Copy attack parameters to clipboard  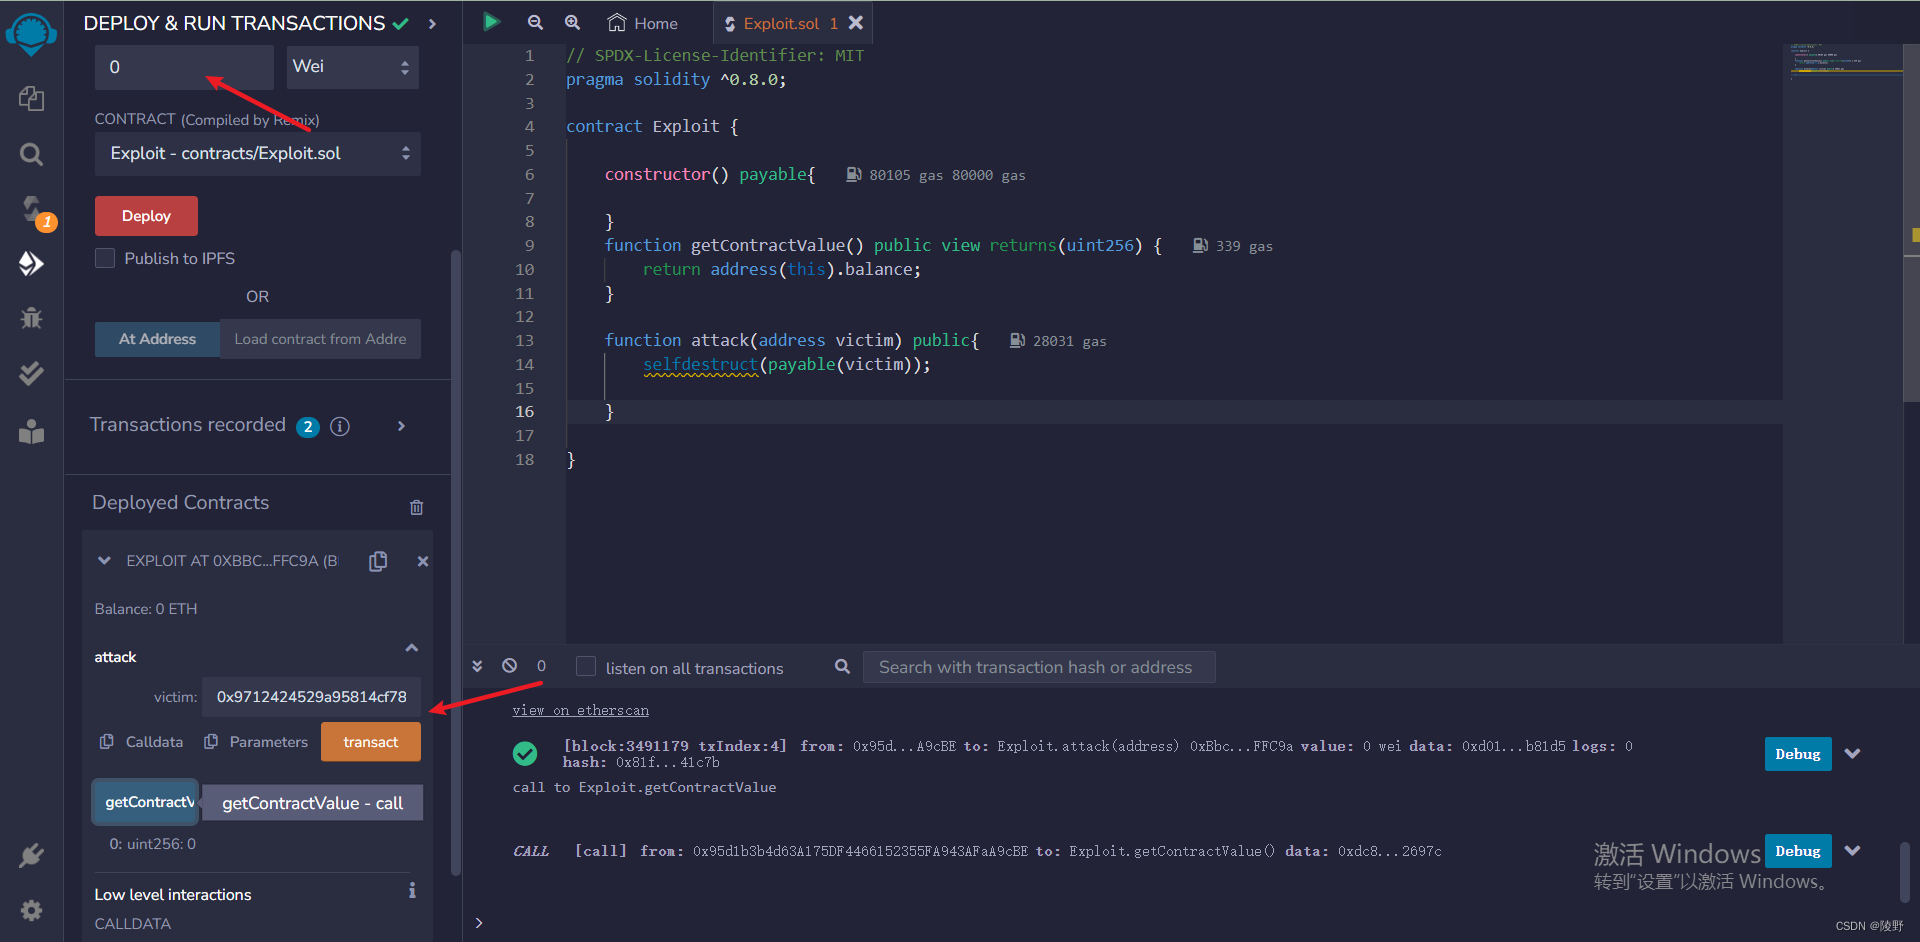[x=211, y=742]
